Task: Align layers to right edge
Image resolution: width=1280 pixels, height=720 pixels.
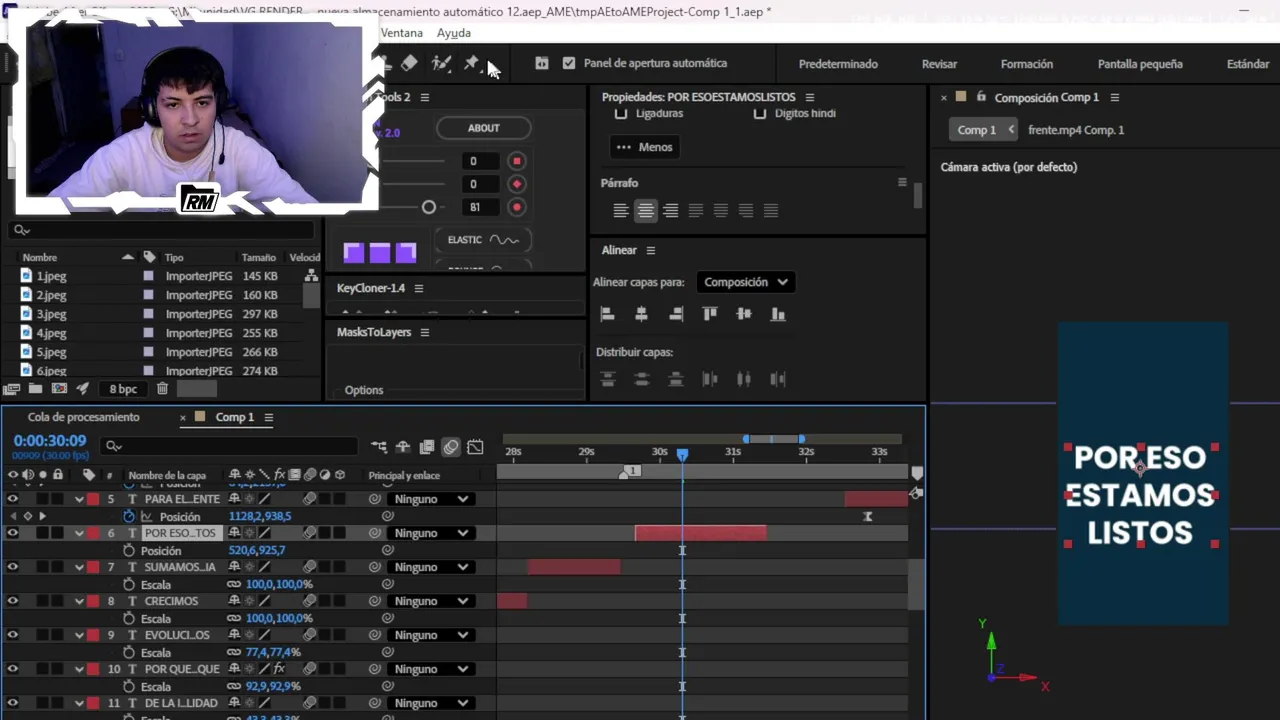Action: 676,314
